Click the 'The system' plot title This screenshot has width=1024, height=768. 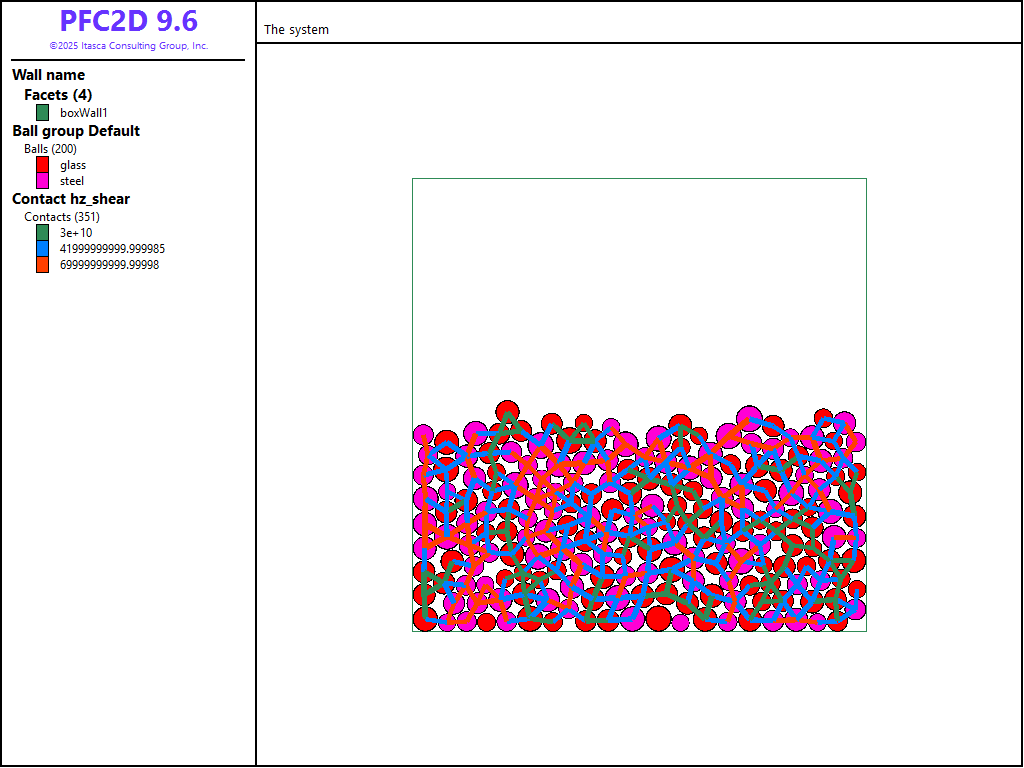coord(296,30)
